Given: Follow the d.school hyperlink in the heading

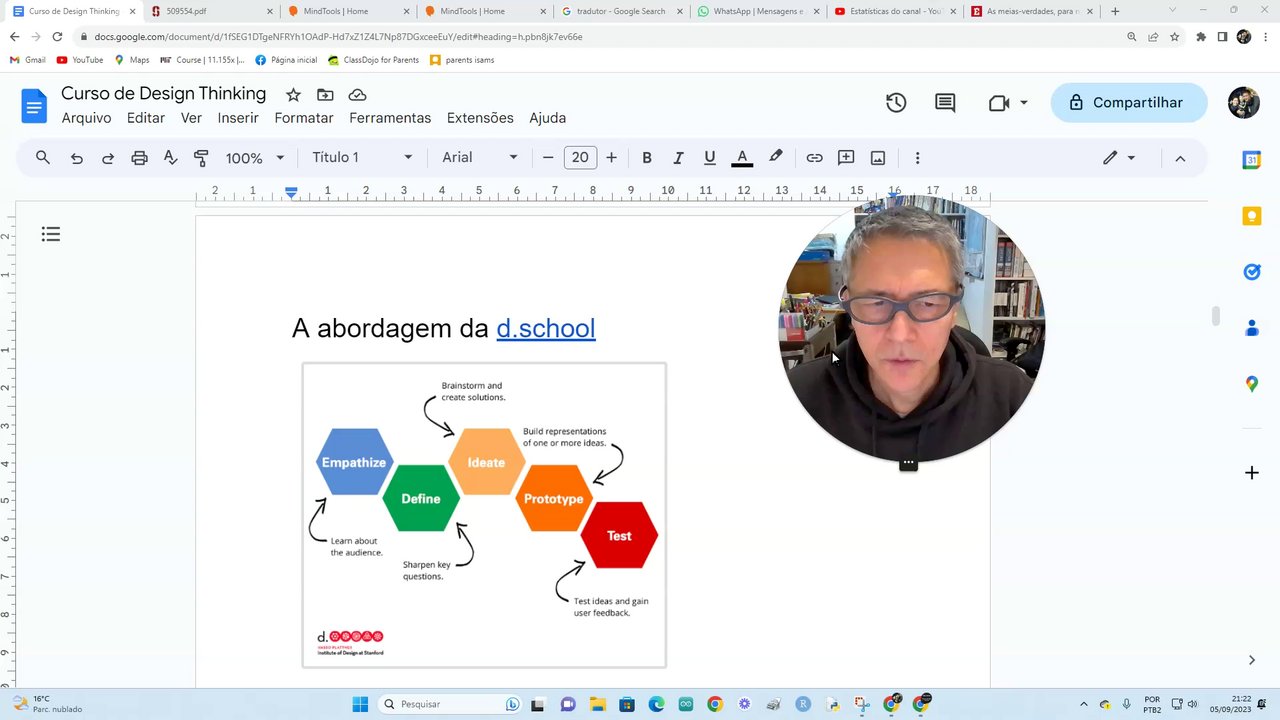Looking at the screenshot, I should [x=546, y=328].
